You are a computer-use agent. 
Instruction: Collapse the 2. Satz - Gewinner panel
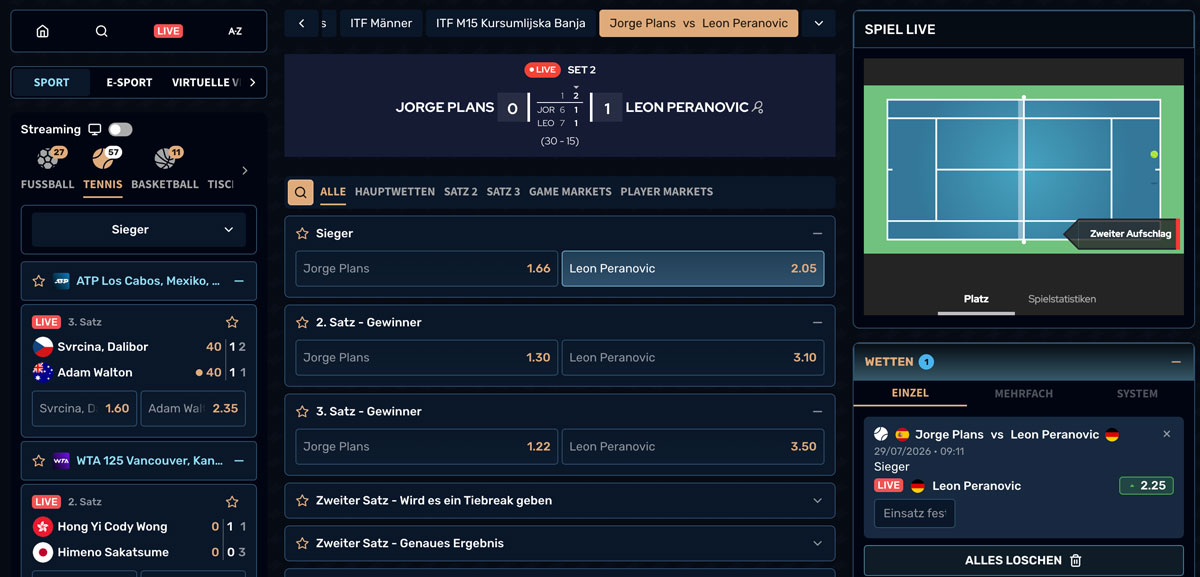click(817, 322)
